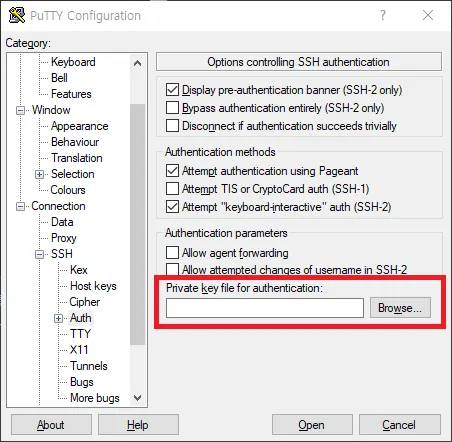Toggle Attempt authentication using Pageant
The height and width of the screenshot is (442, 452).
pyautogui.click(x=172, y=171)
